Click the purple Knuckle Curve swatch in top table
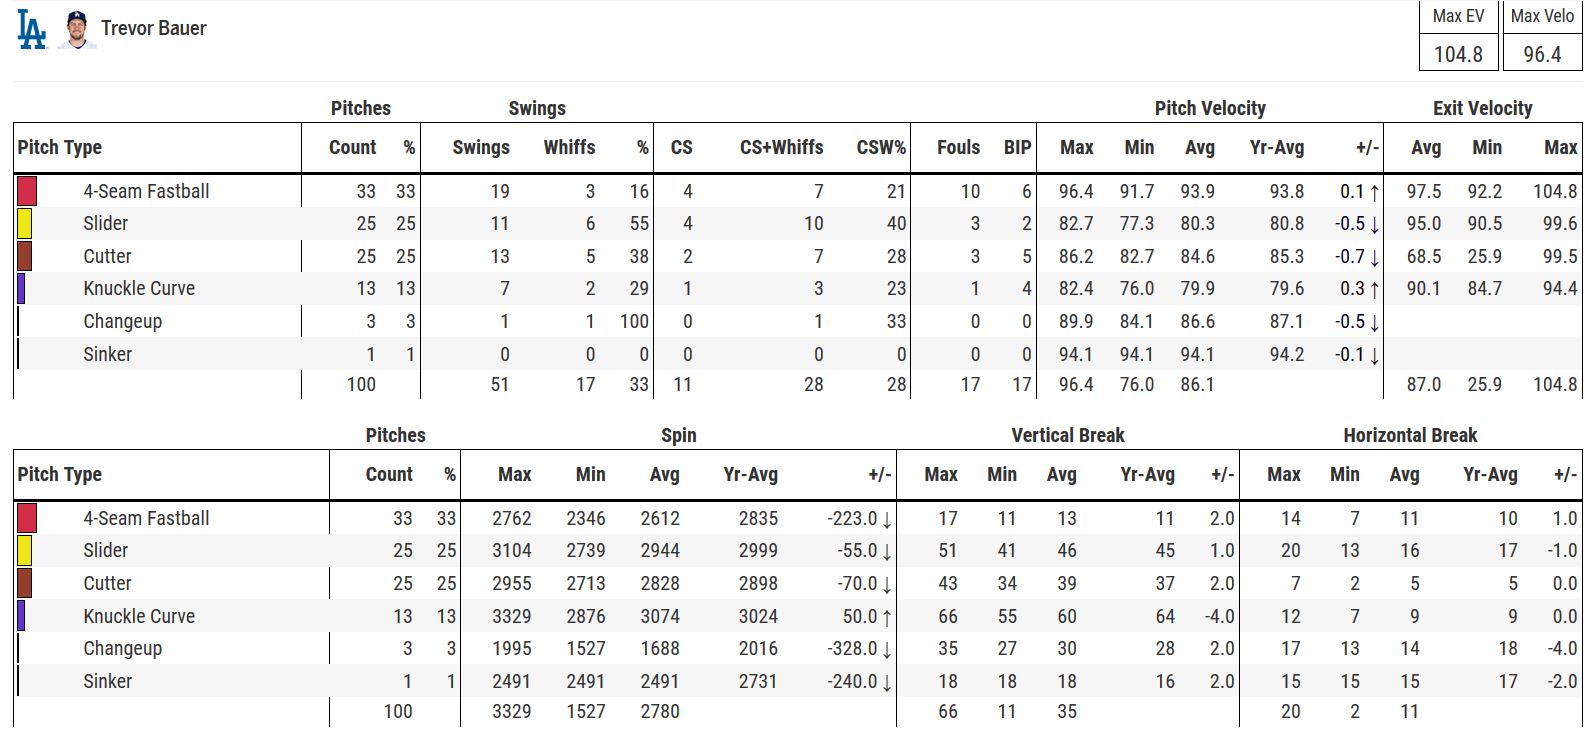The width and height of the screenshot is (1594, 737). [x=21, y=288]
